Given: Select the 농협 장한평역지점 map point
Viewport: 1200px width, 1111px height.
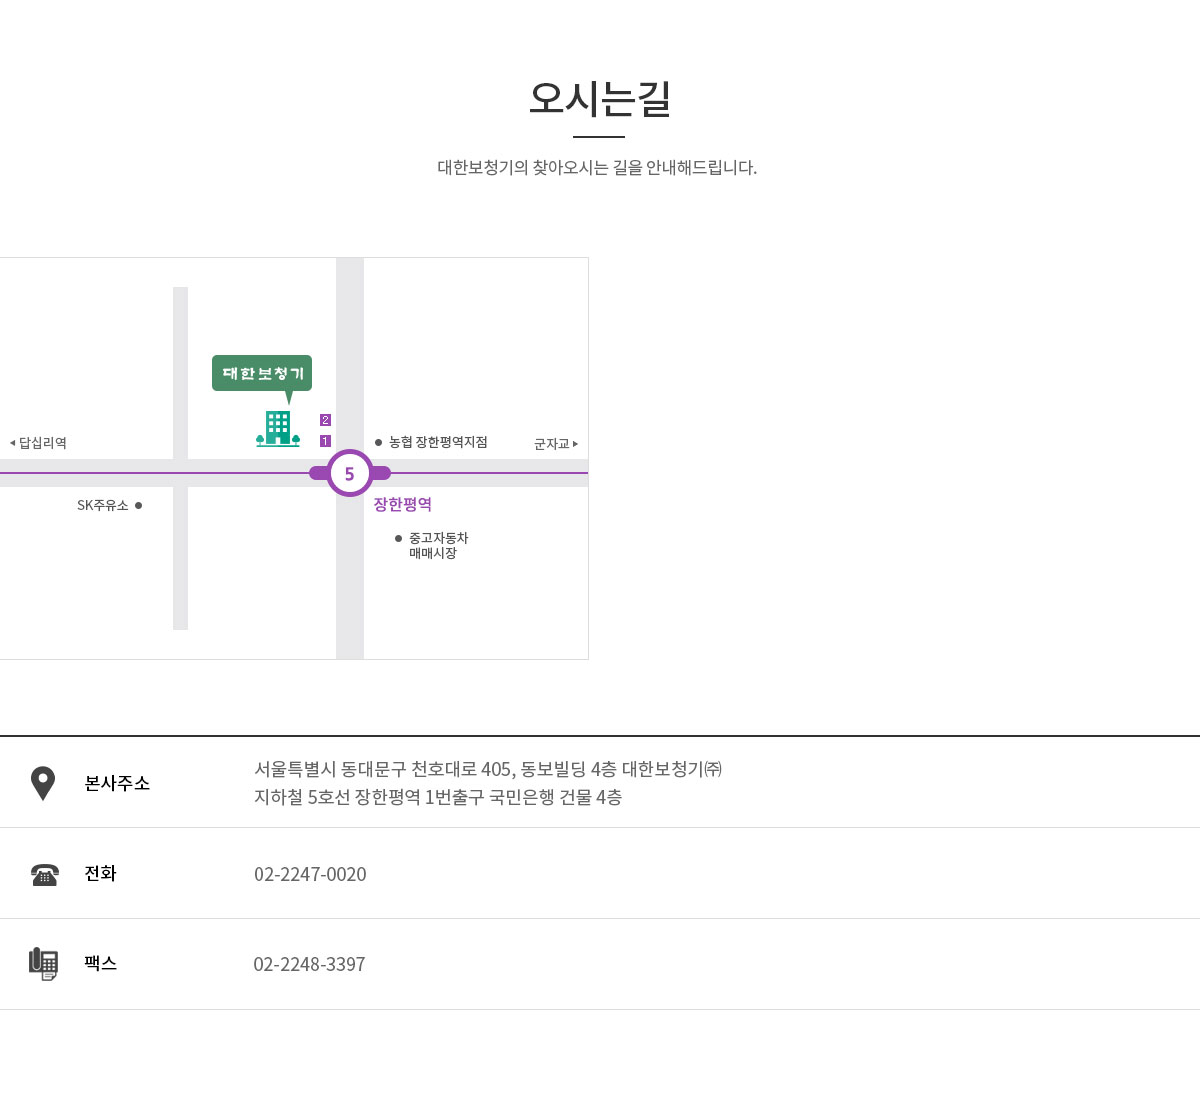Looking at the screenshot, I should (431, 442).
